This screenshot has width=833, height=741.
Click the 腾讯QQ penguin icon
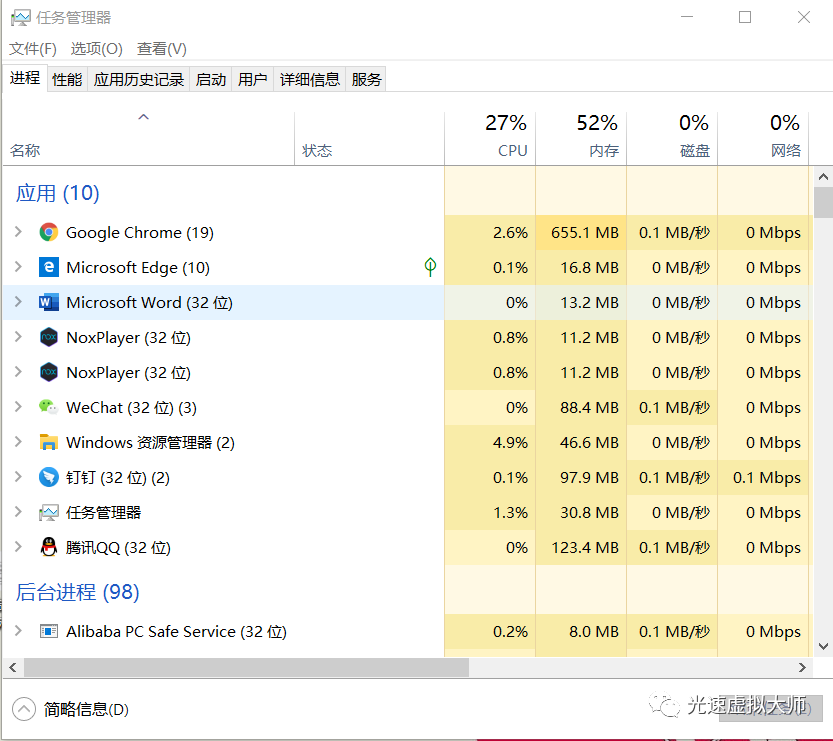(48, 547)
